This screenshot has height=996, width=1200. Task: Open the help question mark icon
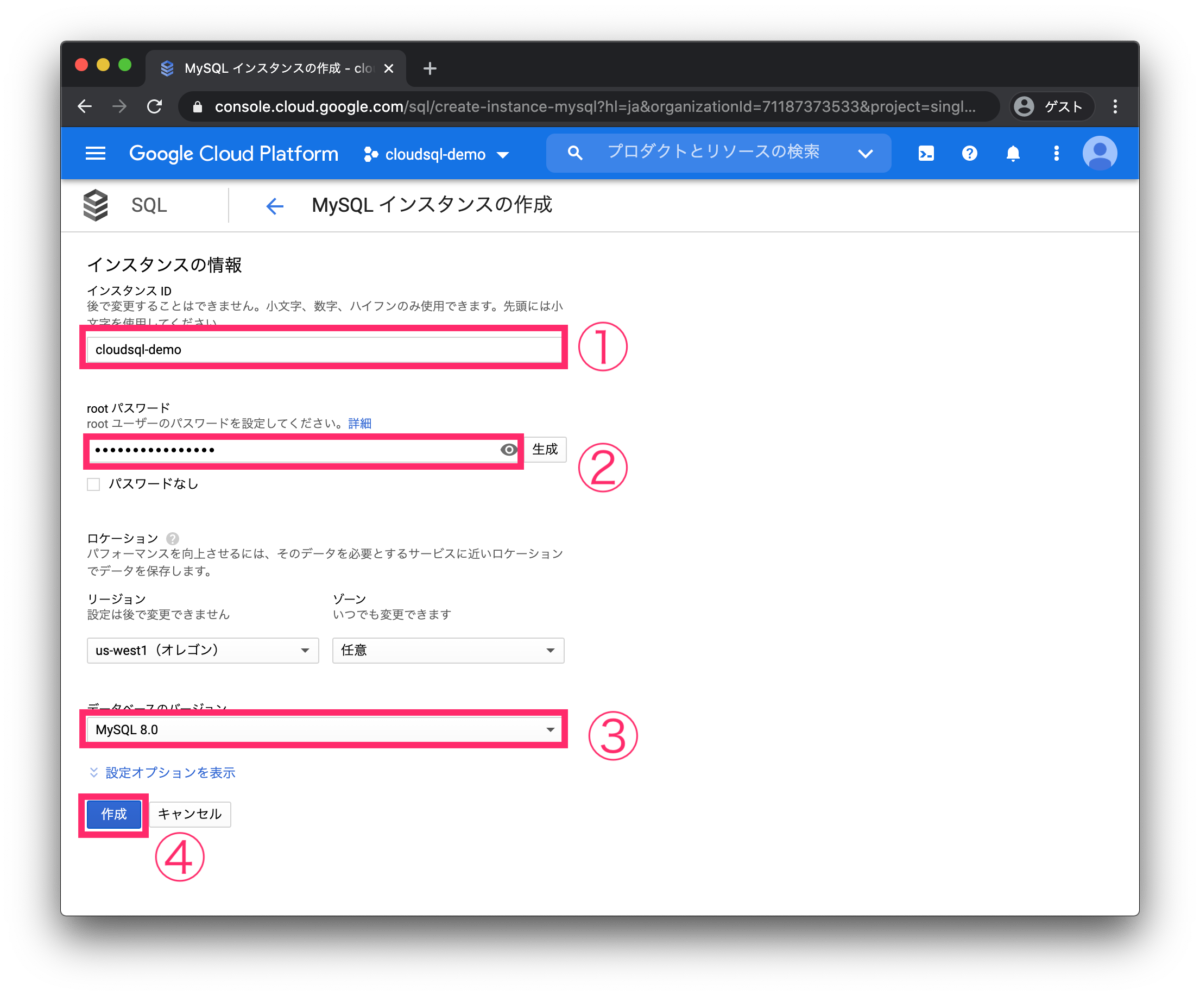[x=969, y=153]
